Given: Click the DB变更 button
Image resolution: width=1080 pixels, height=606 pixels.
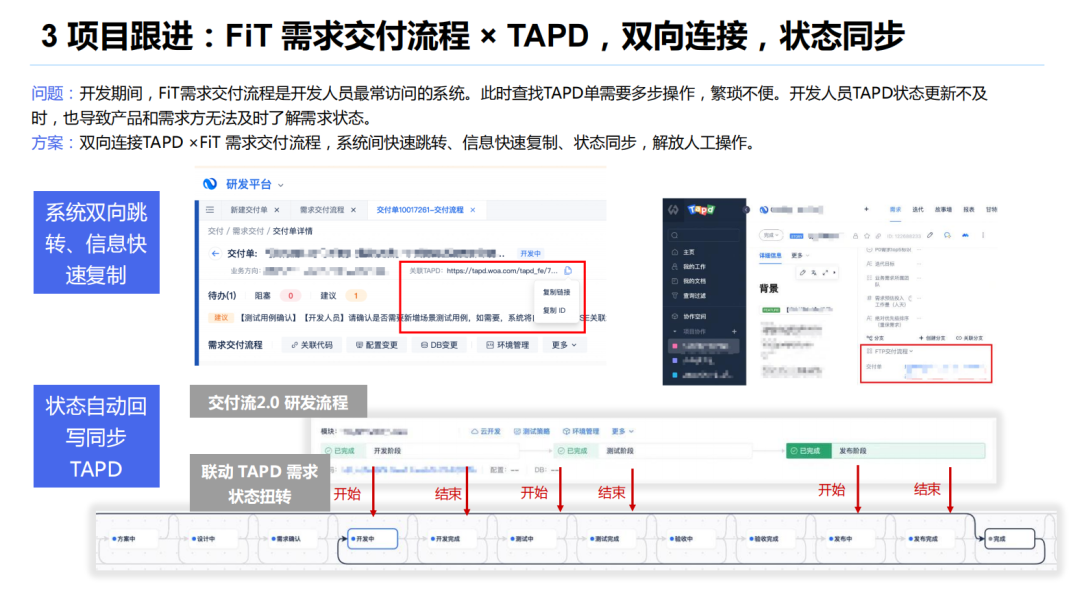Looking at the screenshot, I should pyautogui.click(x=439, y=345).
